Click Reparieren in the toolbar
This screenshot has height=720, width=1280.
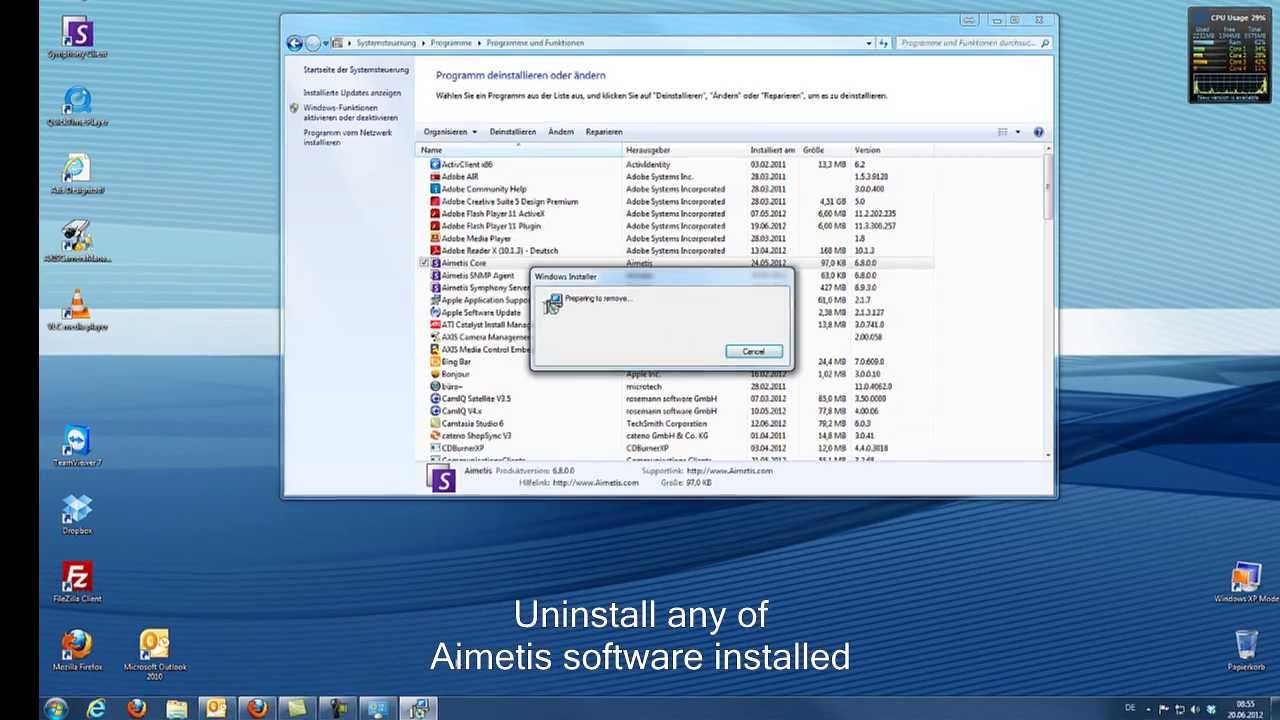(x=604, y=132)
